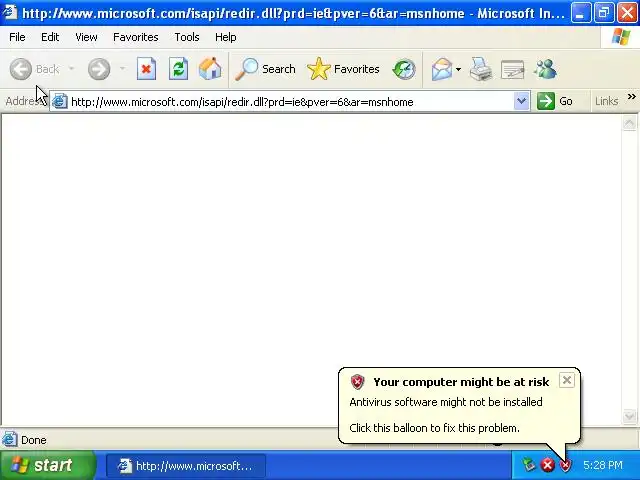Screen dimensions: 640x480
Task: Minimize the Internet Explorer window
Action: coord(581,12)
